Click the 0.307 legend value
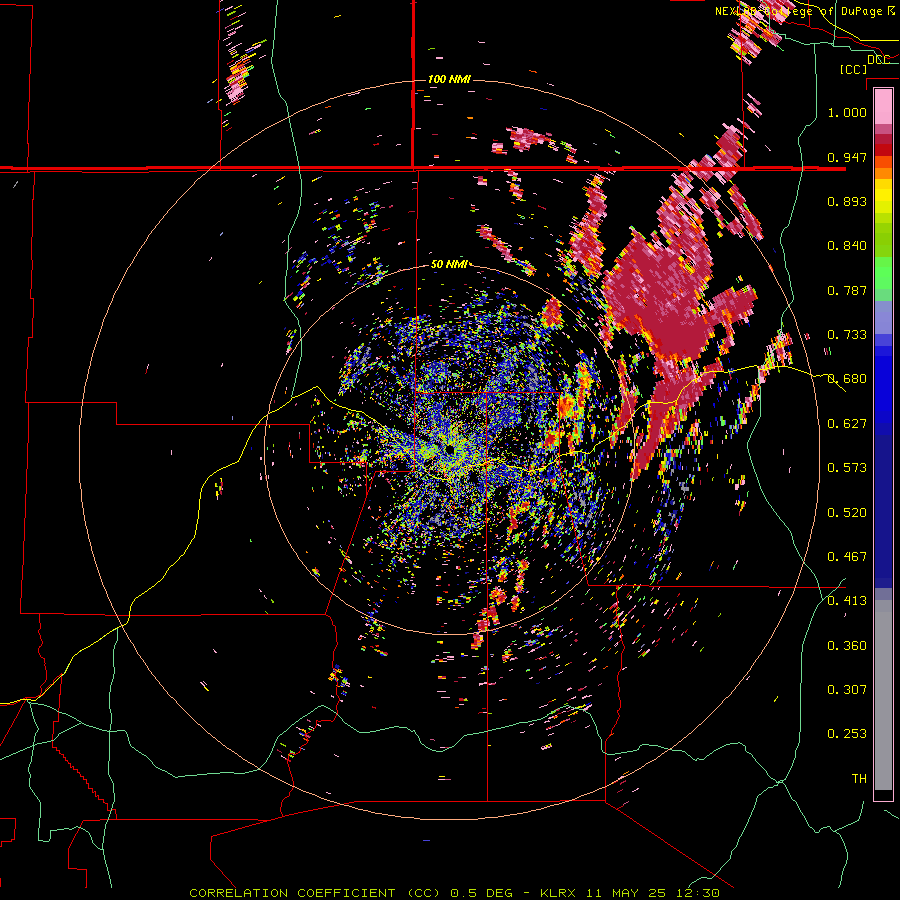Image resolution: width=900 pixels, height=900 pixels. coord(847,690)
